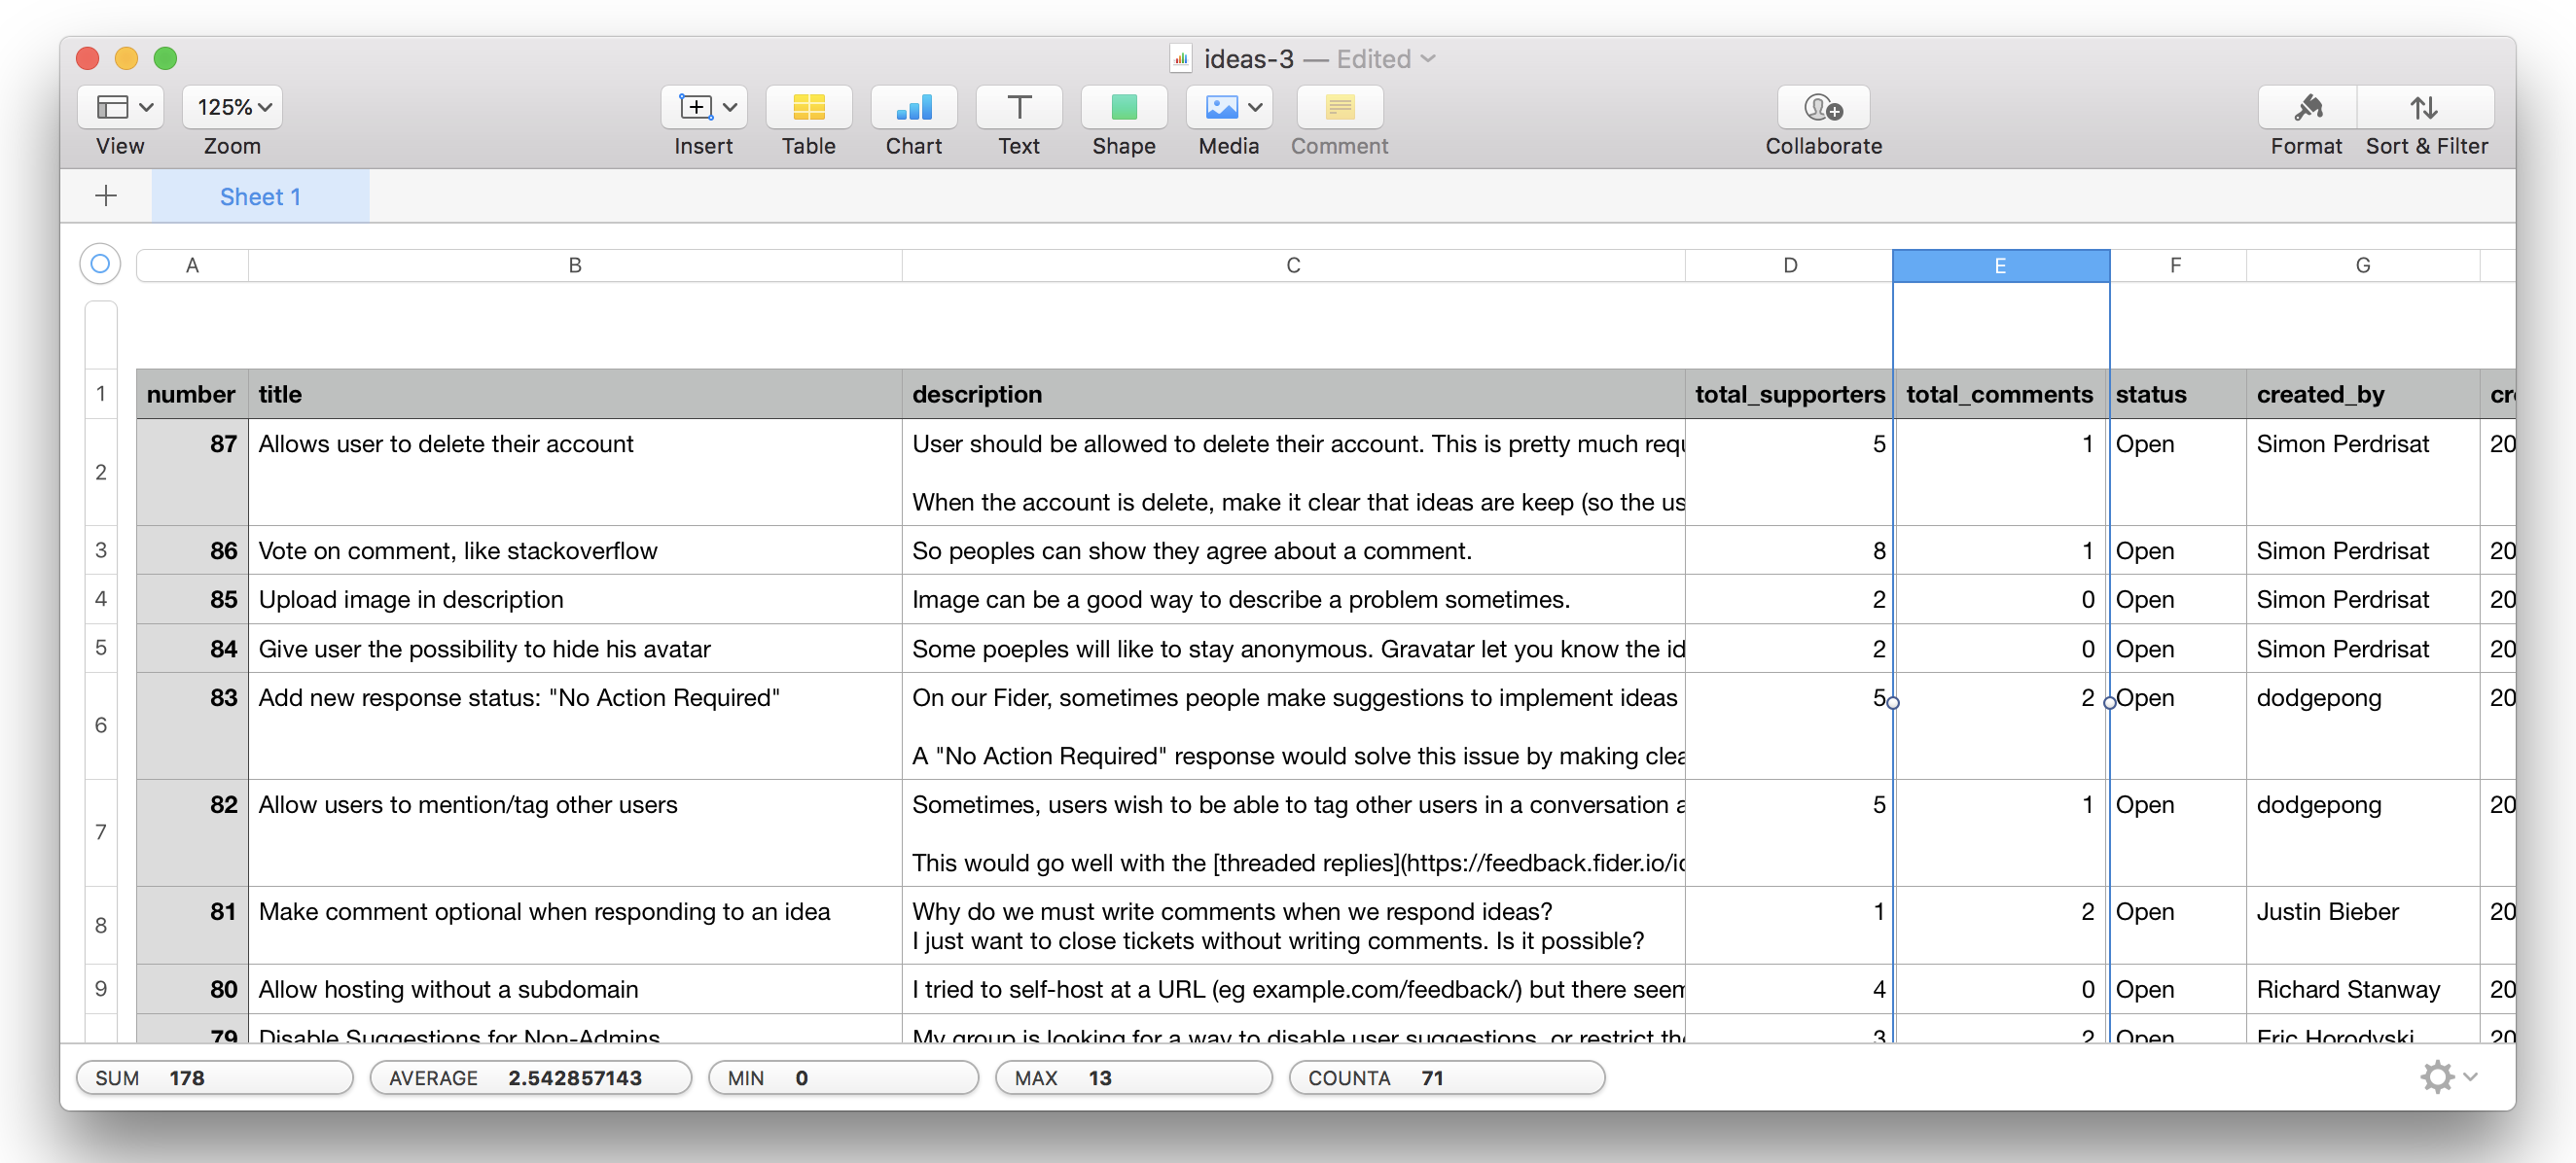Select the 'total_supporters' header cell

(x=1789, y=394)
